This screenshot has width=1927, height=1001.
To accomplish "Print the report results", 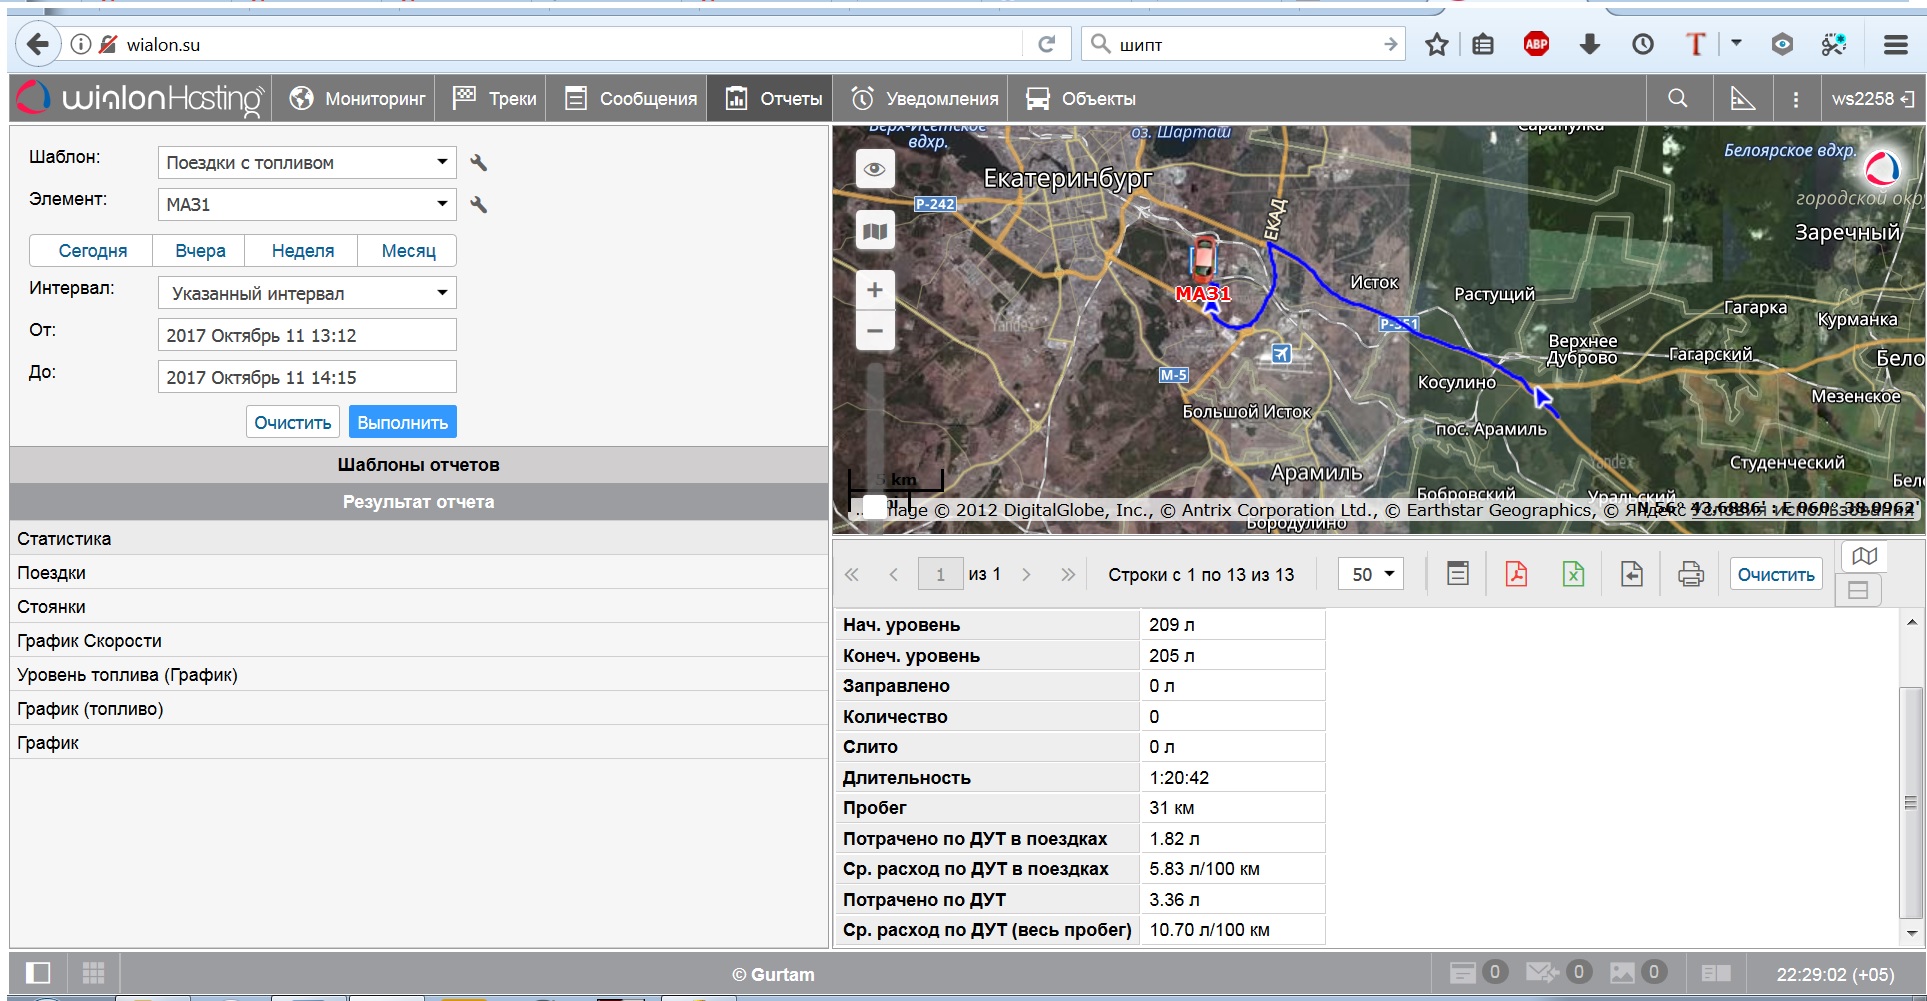I will [x=1690, y=574].
